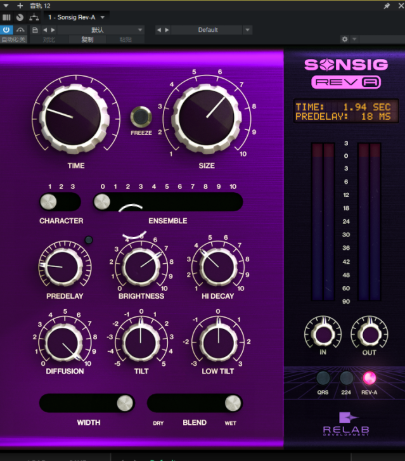
Task: Toggle the predelay sync LED
Action: pyautogui.click(x=88, y=240)
